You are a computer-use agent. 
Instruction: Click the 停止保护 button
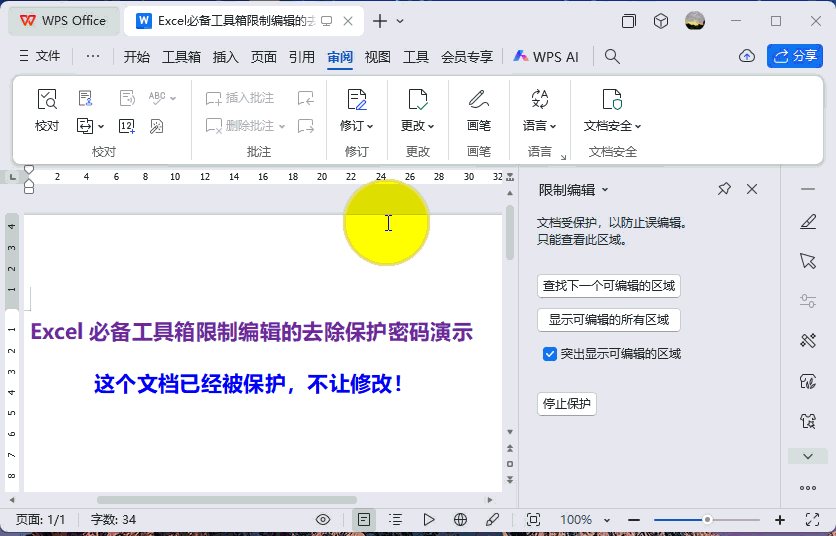[x=567, y=404]
